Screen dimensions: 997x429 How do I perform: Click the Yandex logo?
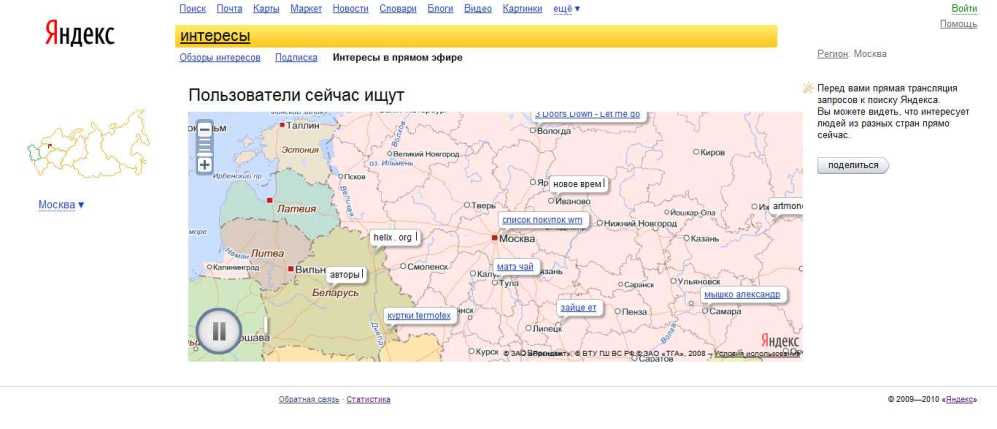pos(79,32)
